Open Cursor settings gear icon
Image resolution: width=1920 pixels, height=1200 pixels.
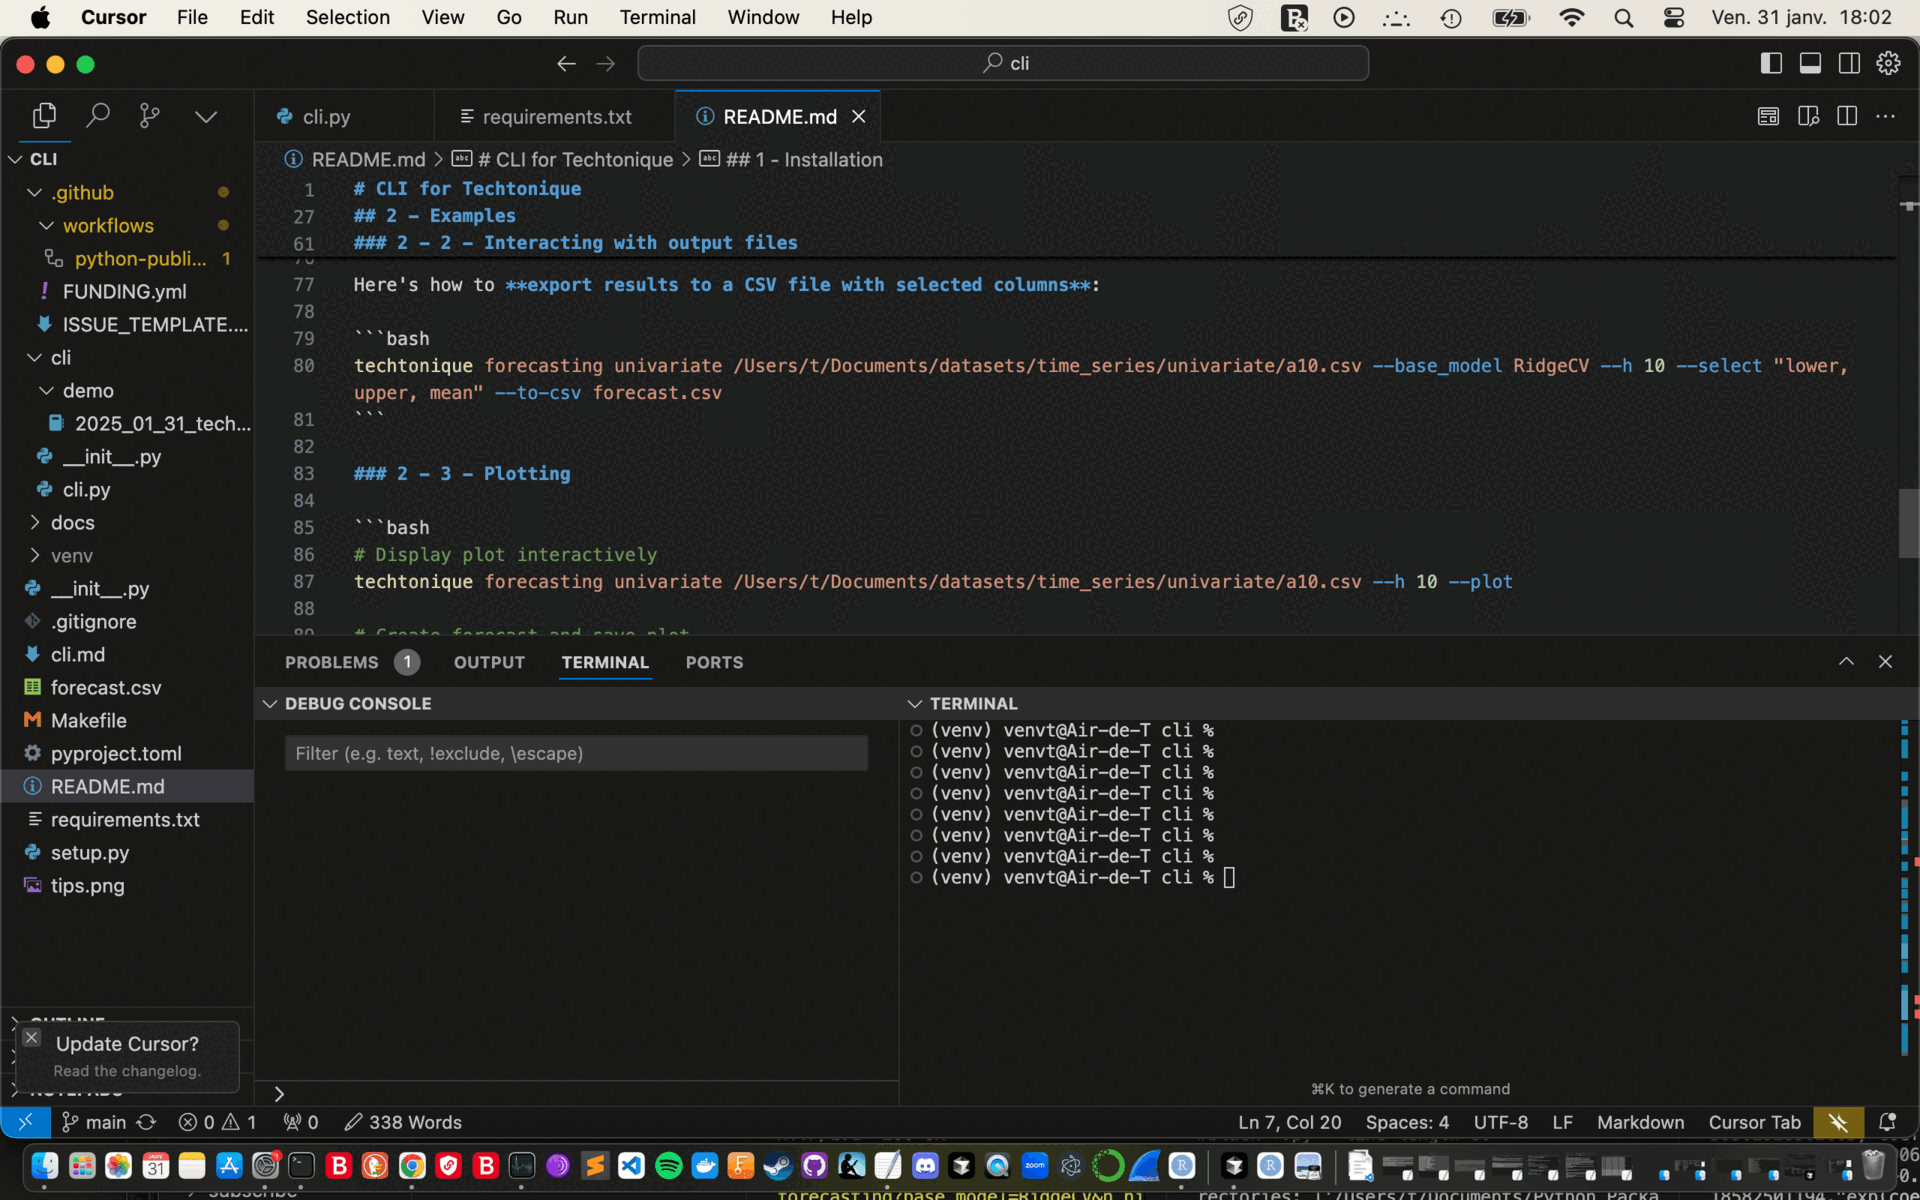pos(1888,63)
